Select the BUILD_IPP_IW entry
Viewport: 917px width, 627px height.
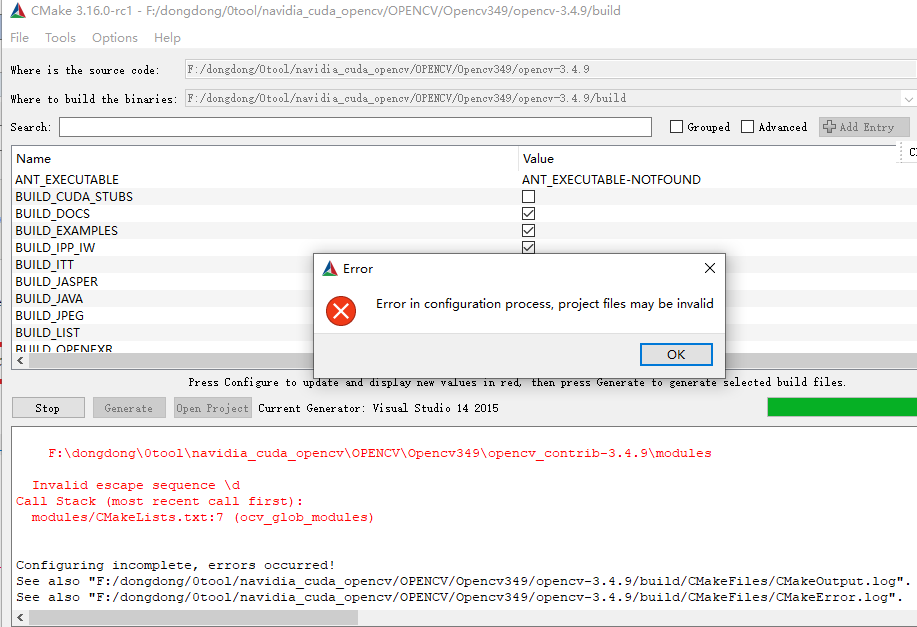tap(55, 247)
